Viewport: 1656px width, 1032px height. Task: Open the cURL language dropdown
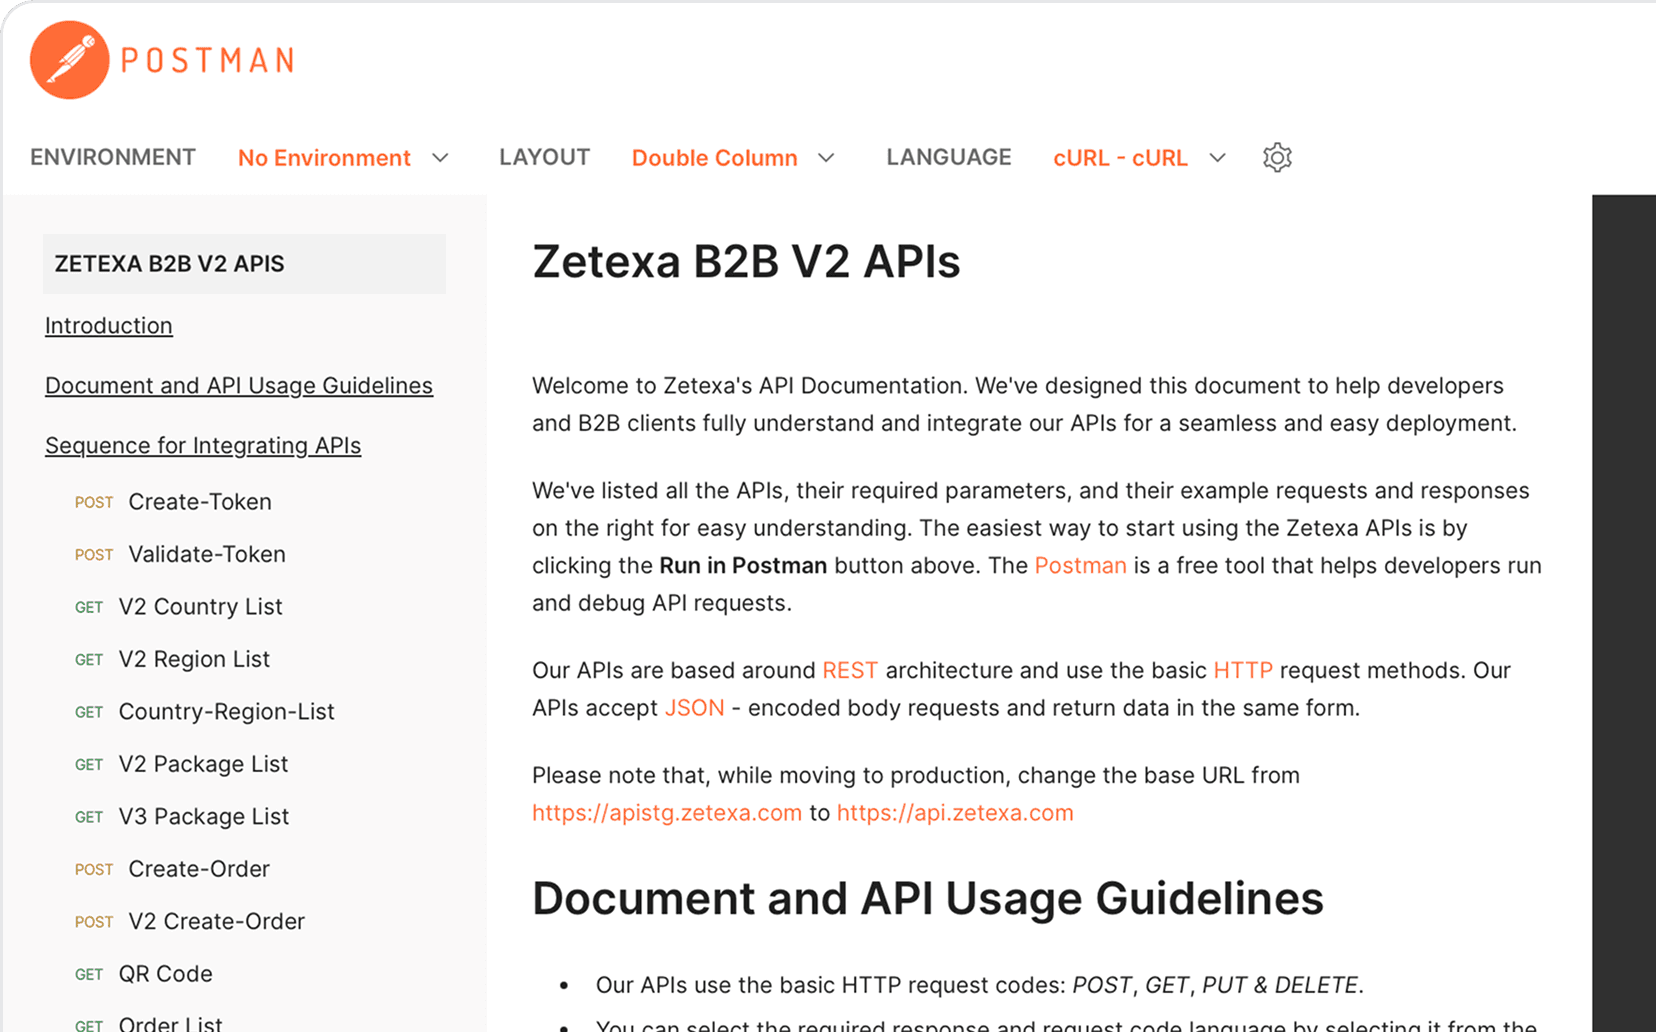point(1138,158)
